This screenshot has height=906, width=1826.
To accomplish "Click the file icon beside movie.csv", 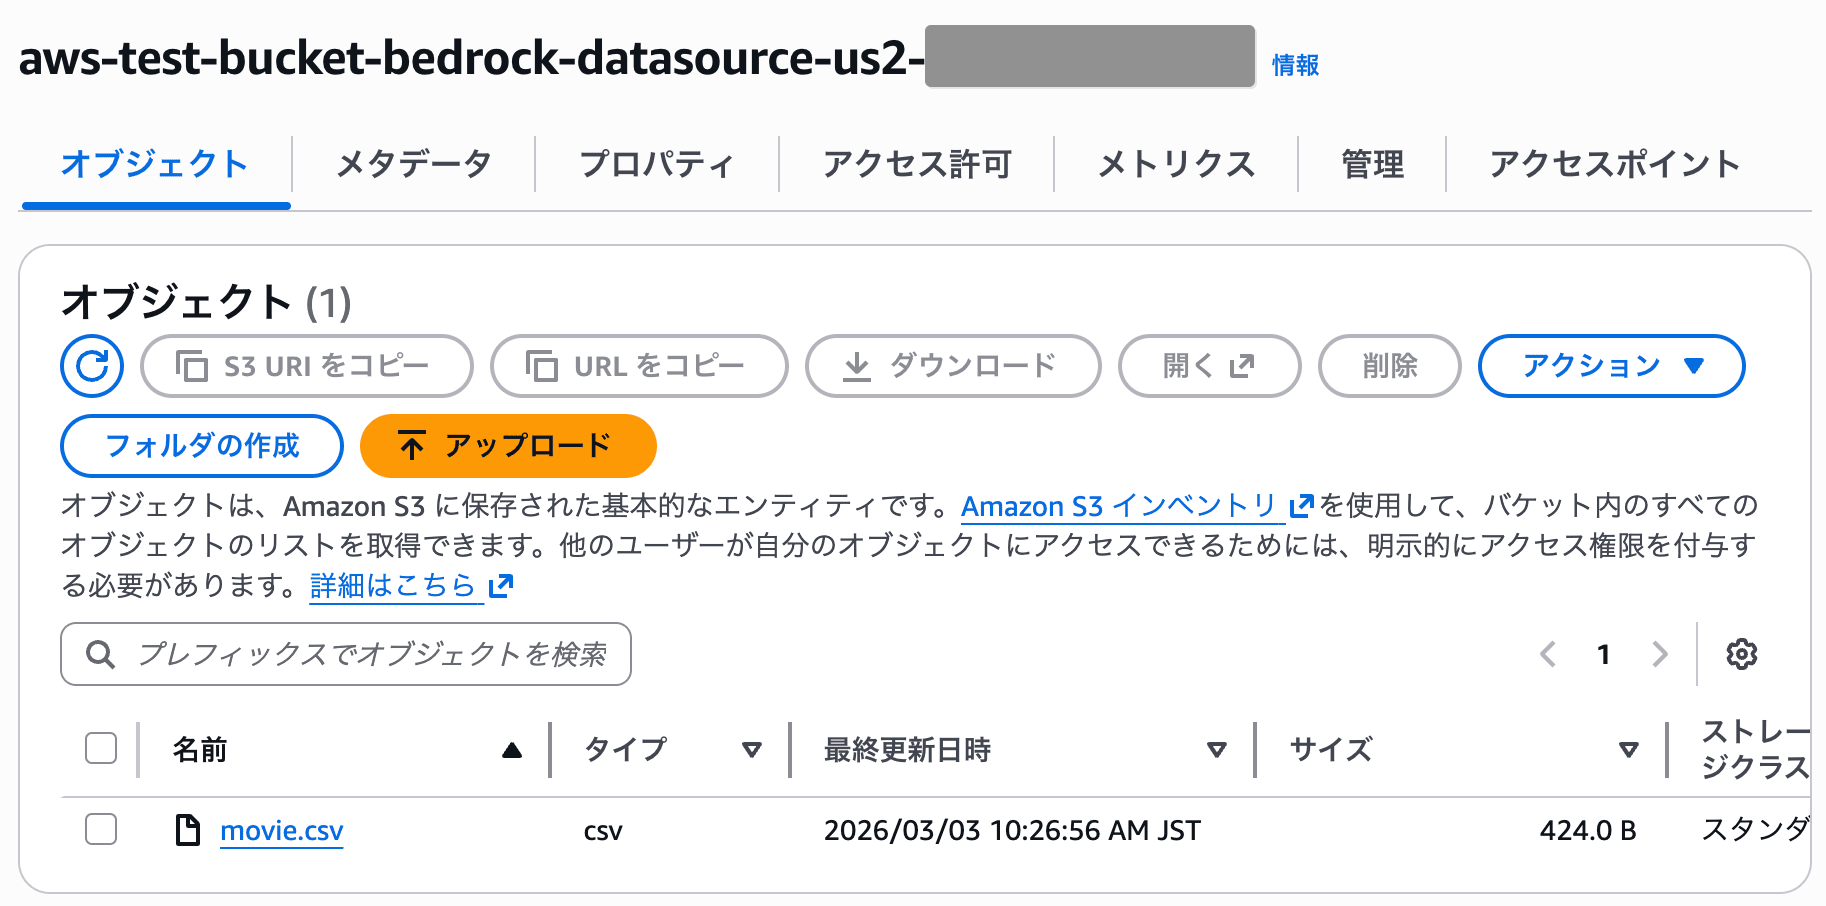I will [189, 830].
